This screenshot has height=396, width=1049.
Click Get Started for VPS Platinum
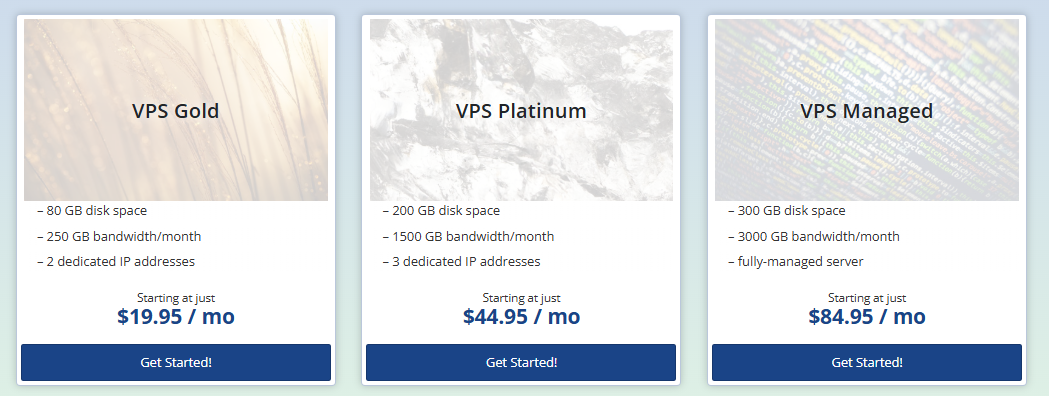(521, 363)
